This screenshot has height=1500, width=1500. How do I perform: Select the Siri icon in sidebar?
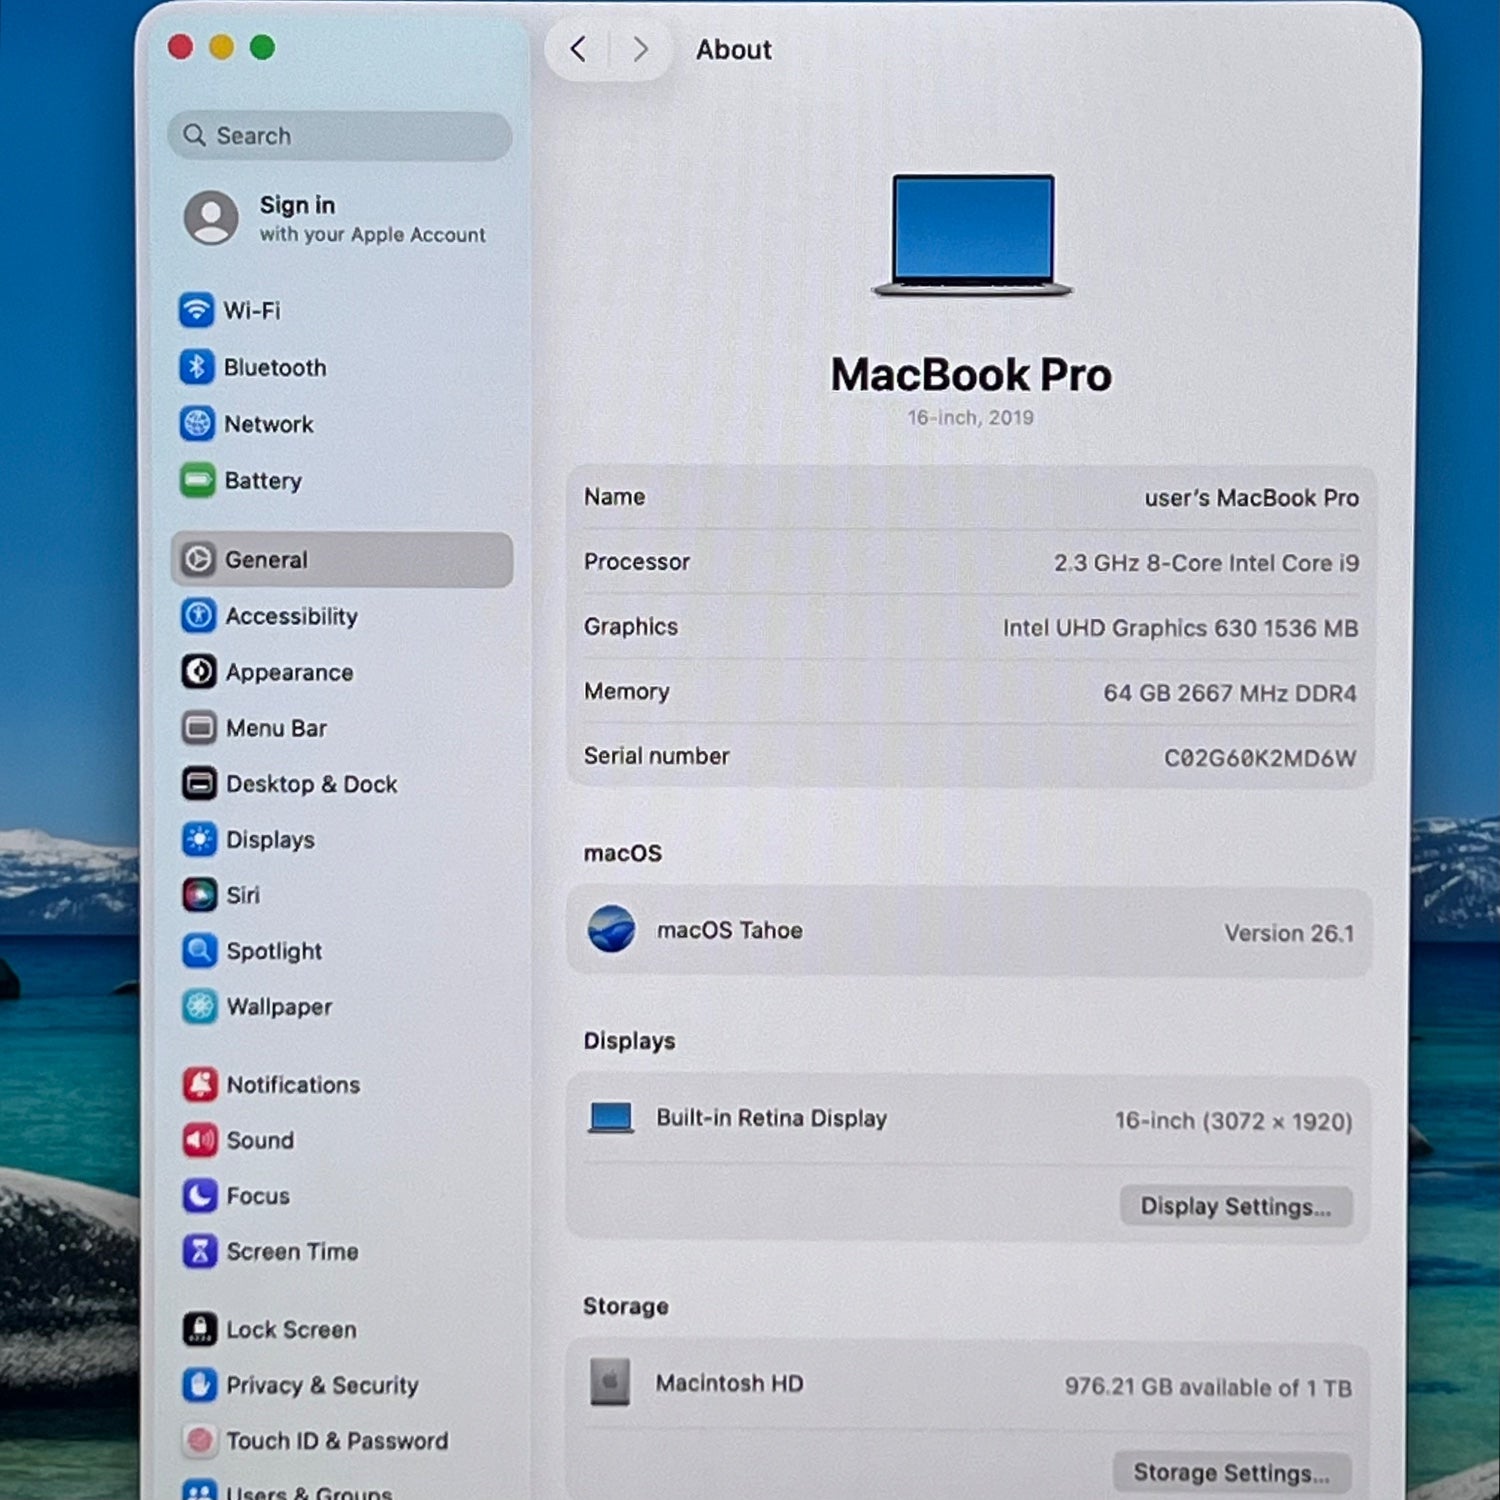tap(199, 894)
